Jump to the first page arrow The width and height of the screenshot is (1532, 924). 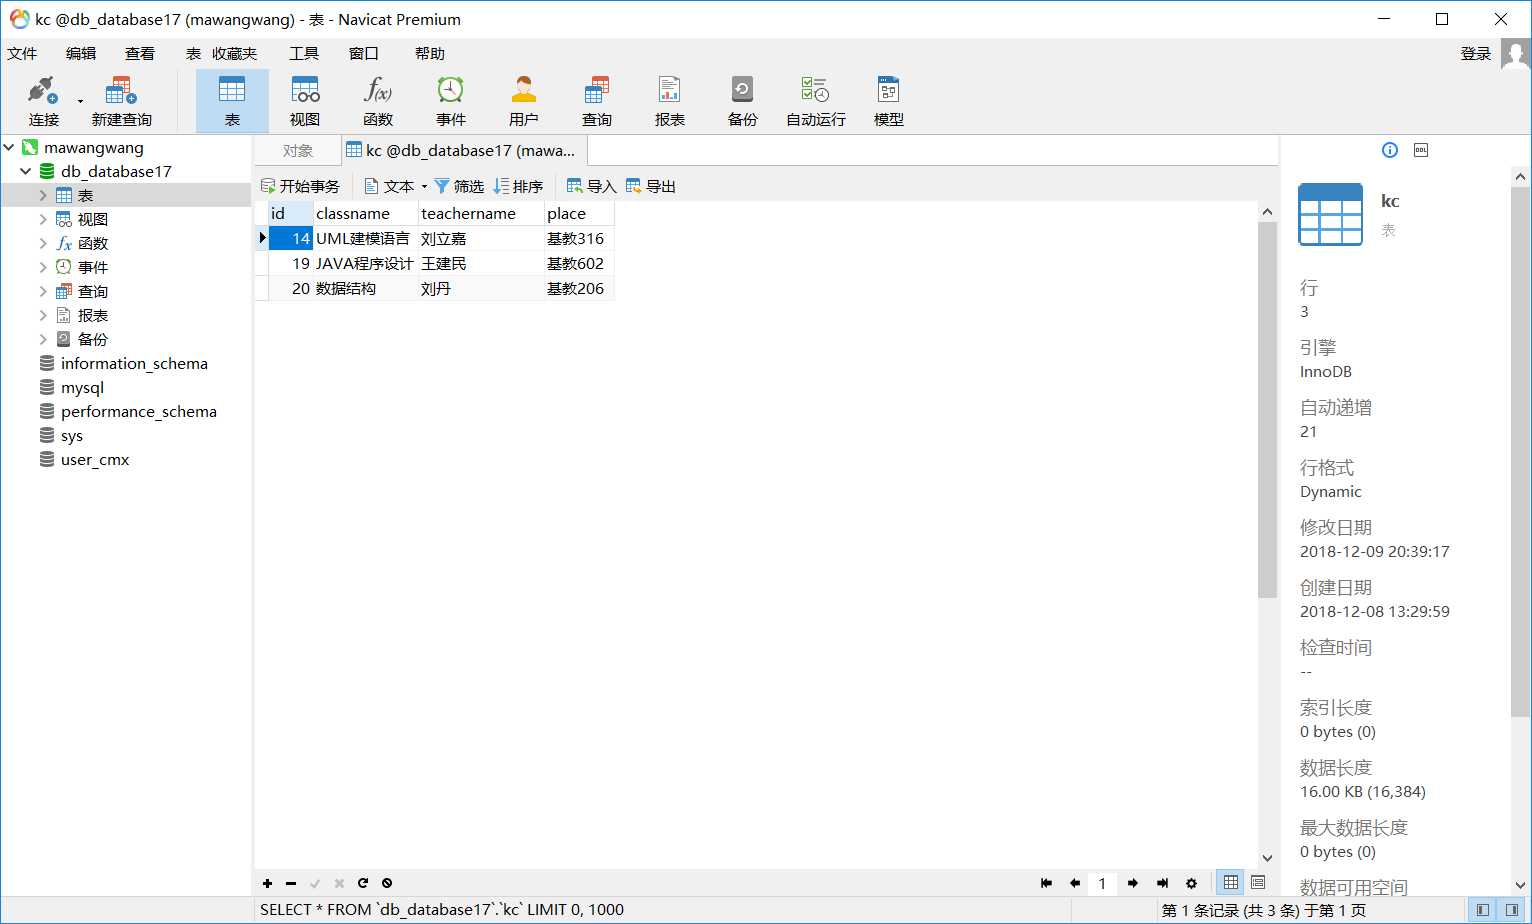tap(1046, 883)
